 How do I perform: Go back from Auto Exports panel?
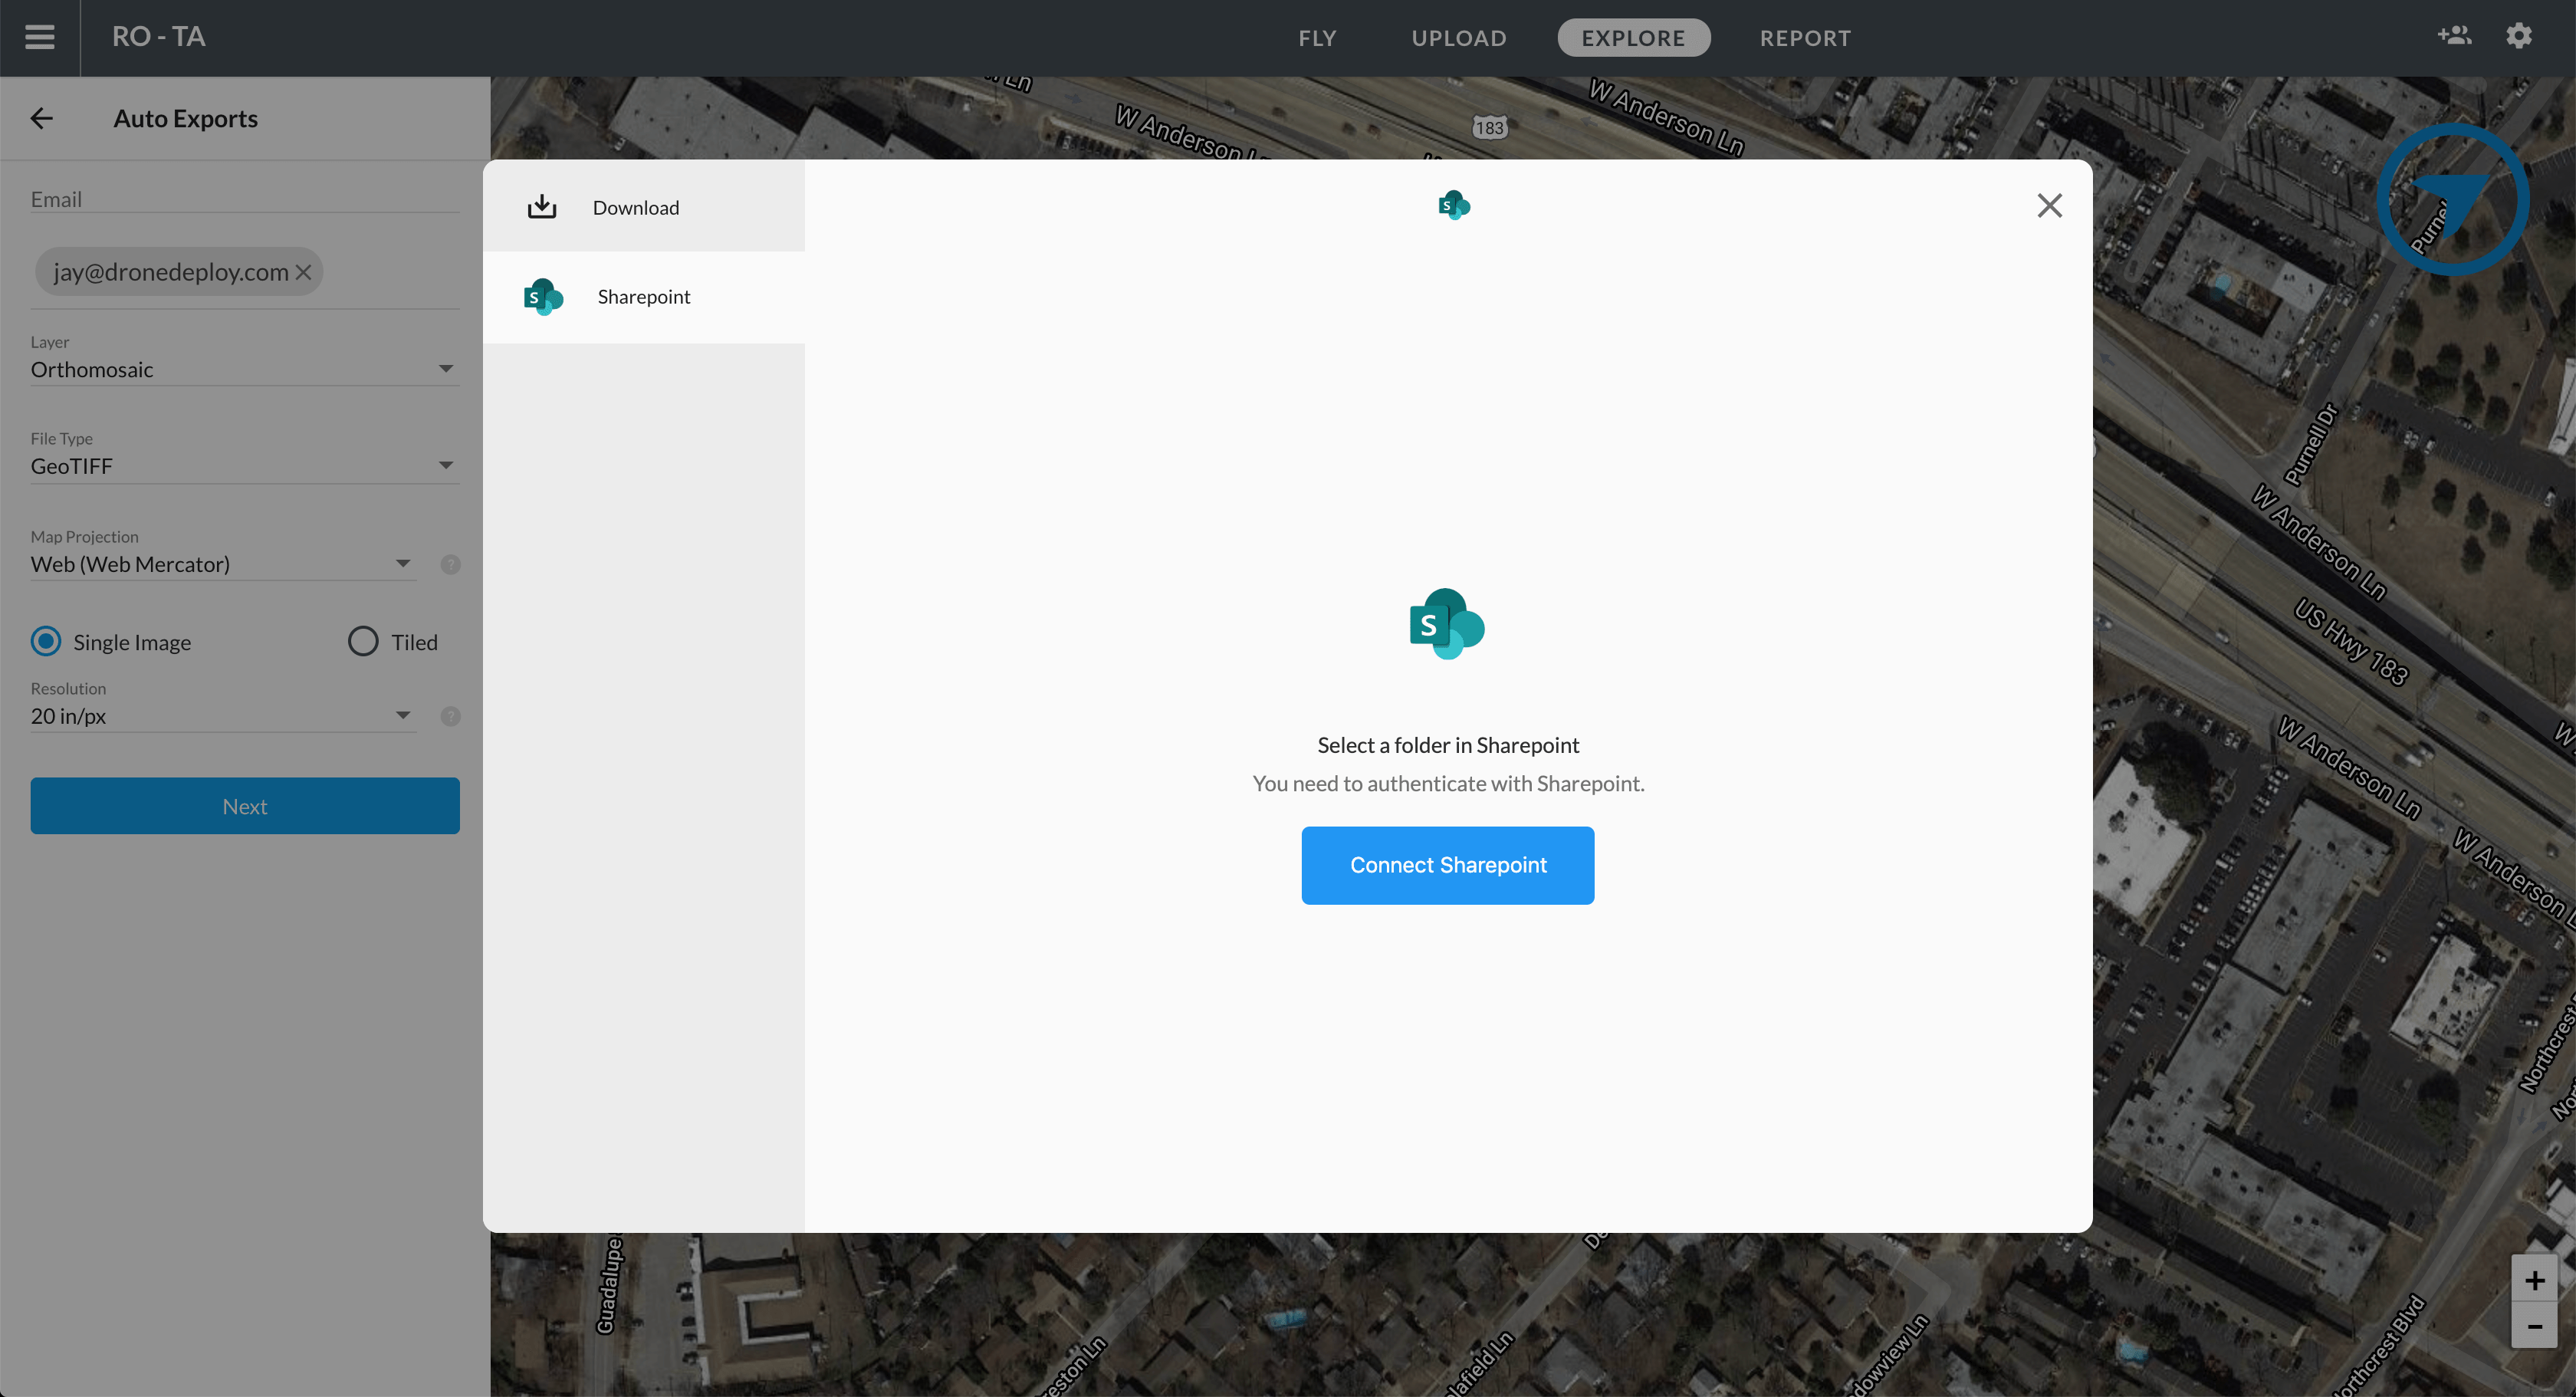[41, 118]
